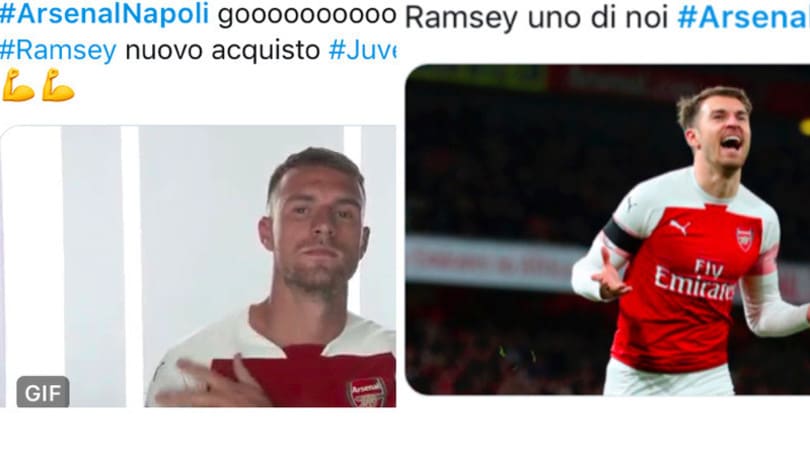810x456 pixels.
Task: Click the 'gooooooooo' tweet text
Action: coord(306,14)
